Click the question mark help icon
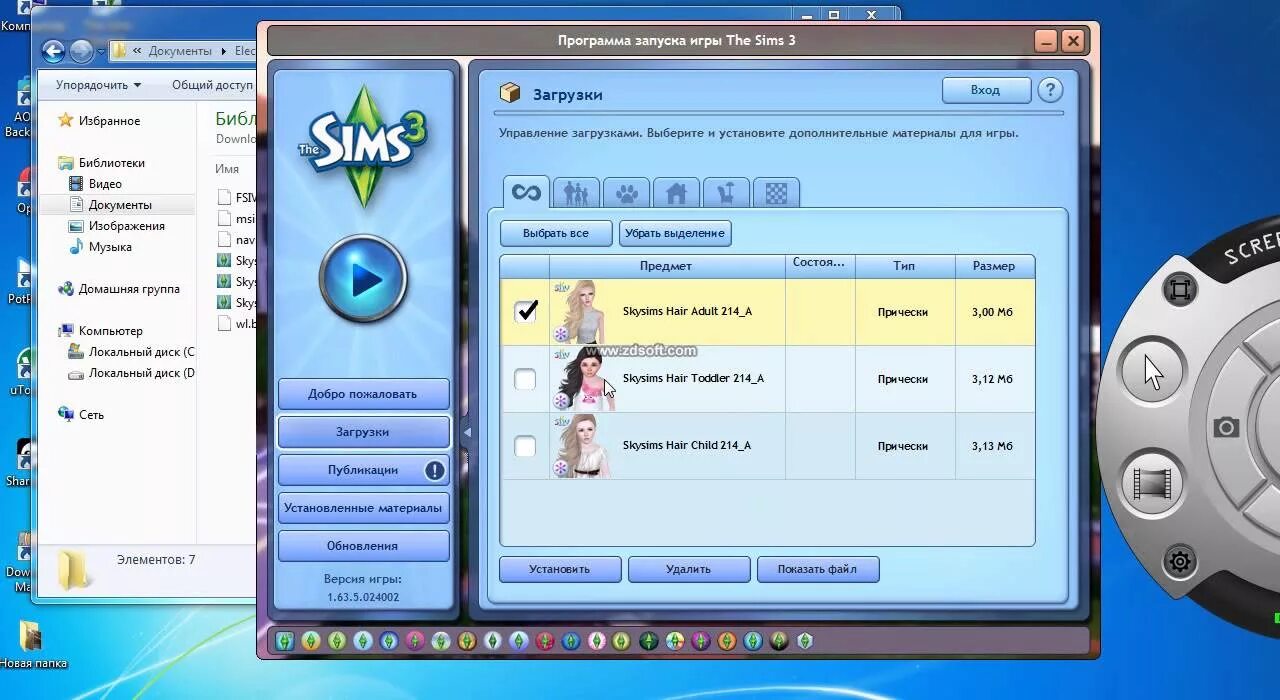 coord(1049,90)
